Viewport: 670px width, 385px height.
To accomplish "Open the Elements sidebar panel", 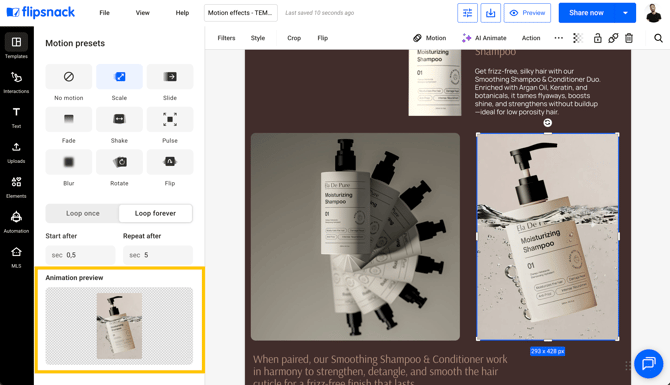I will click(x=16, y=187).
